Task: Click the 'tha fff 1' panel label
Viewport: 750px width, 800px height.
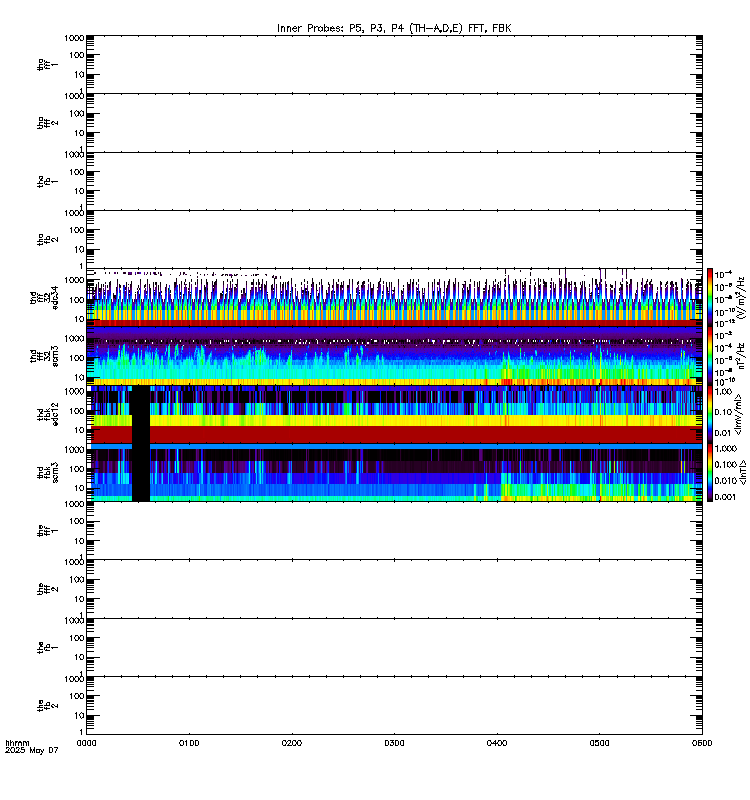Action: [x=47, y=65]
